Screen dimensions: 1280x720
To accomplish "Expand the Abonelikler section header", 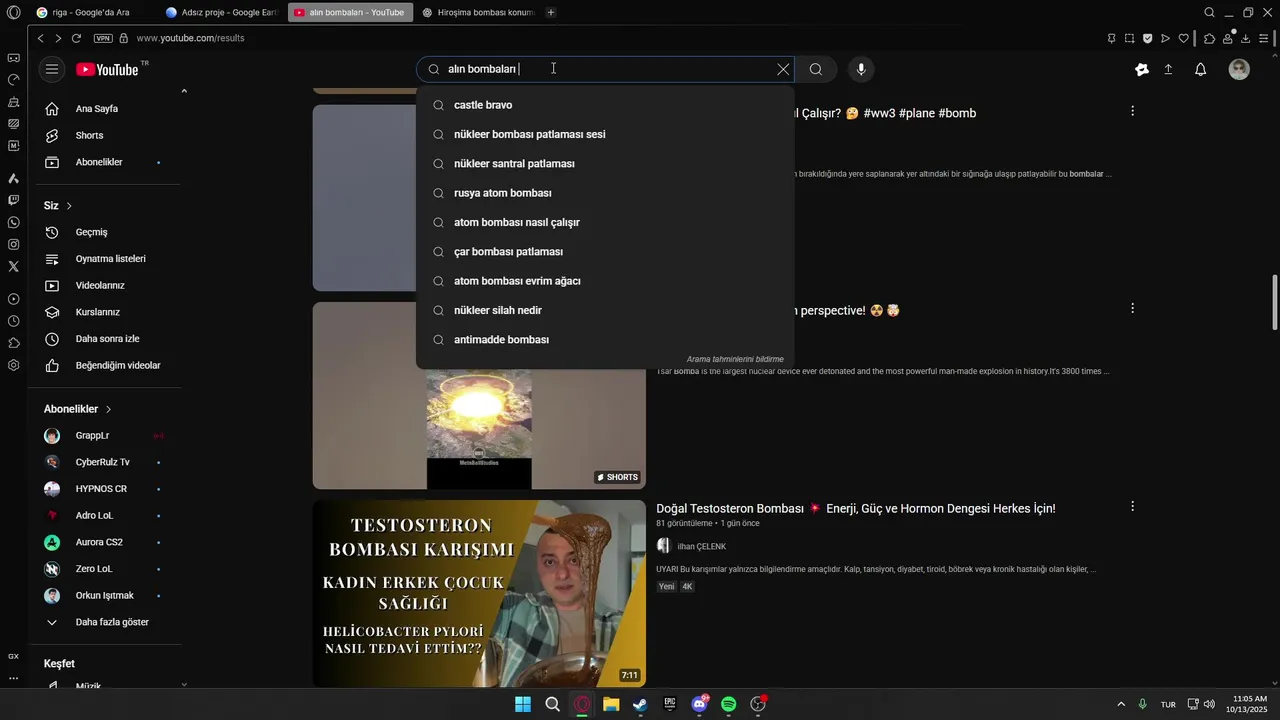I will click(78, 409).
